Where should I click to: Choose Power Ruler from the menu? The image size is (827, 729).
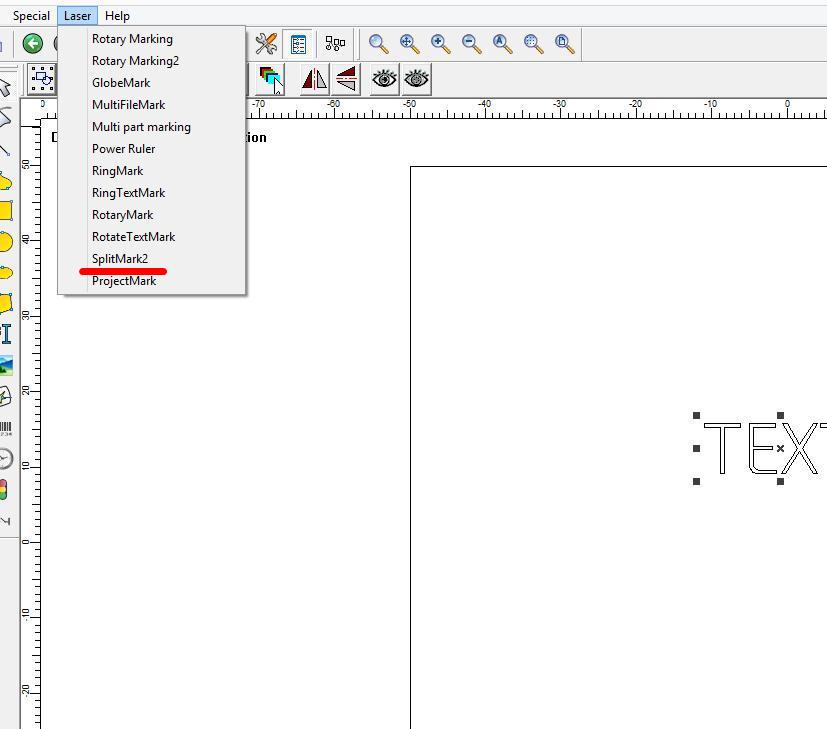coord(123,149)
